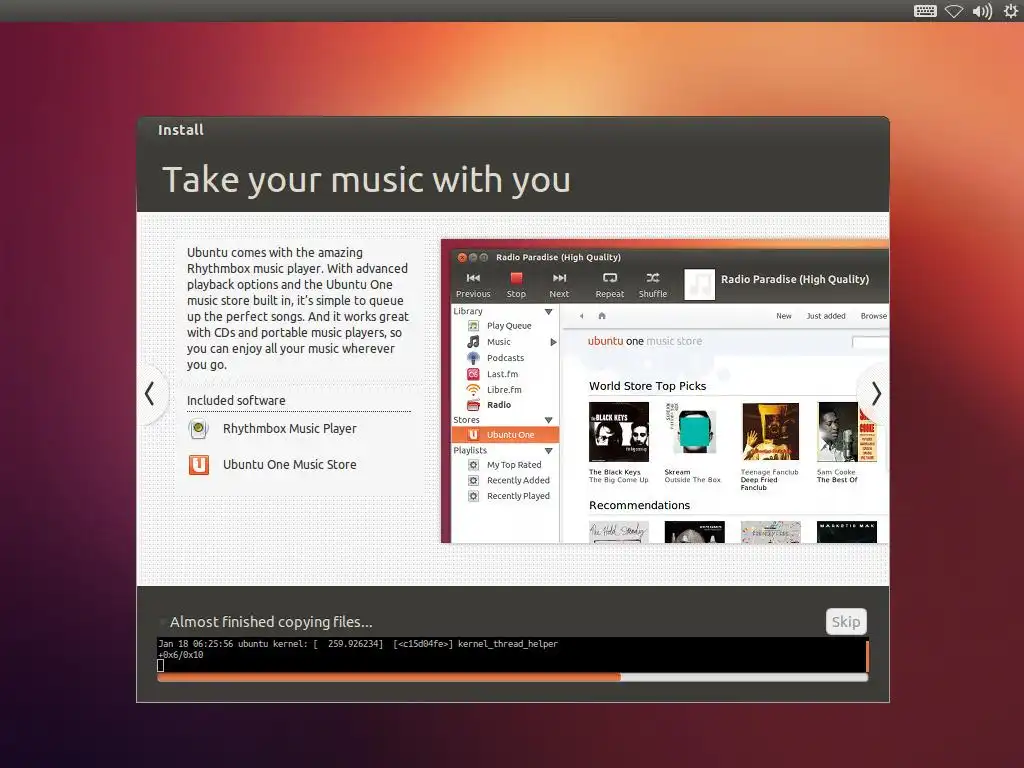Screen dimensions: 1024x768
Task: Open My Top Rated playlist
Action: [513, 465]
